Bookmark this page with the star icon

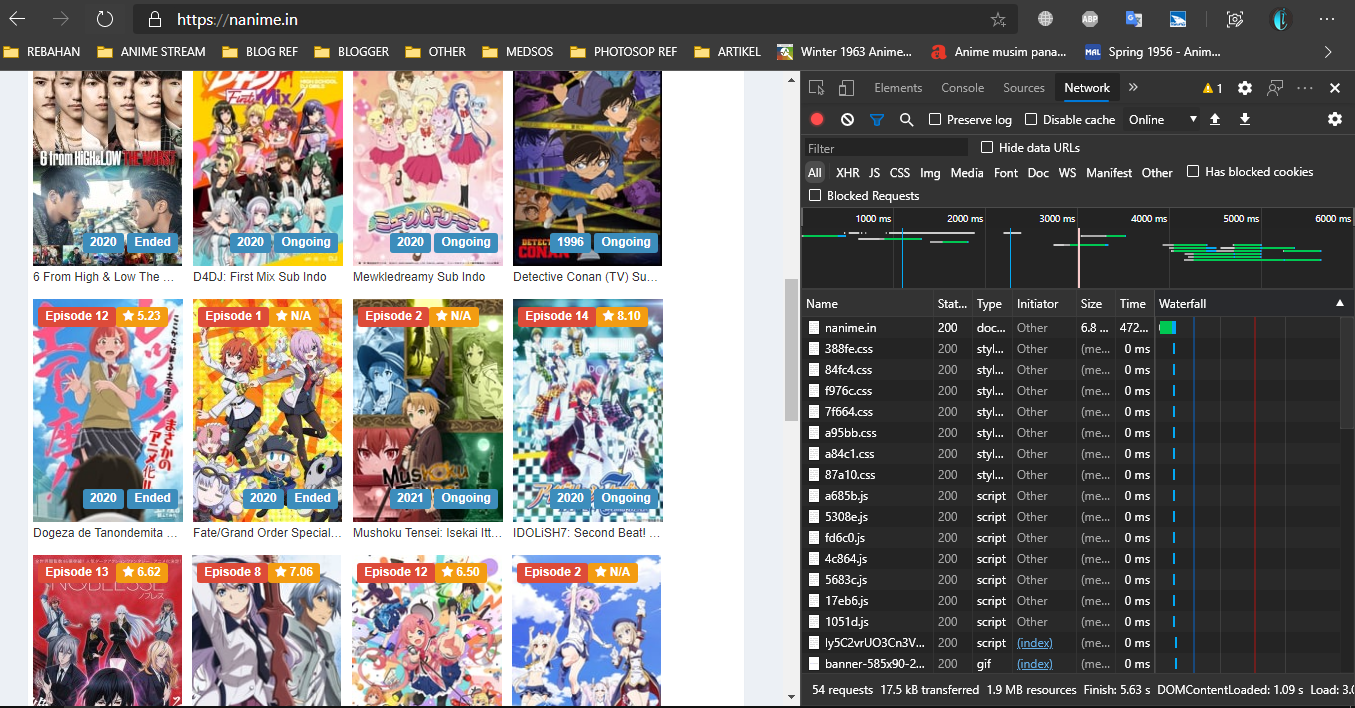pyautogui.click(x=998, y=19)
